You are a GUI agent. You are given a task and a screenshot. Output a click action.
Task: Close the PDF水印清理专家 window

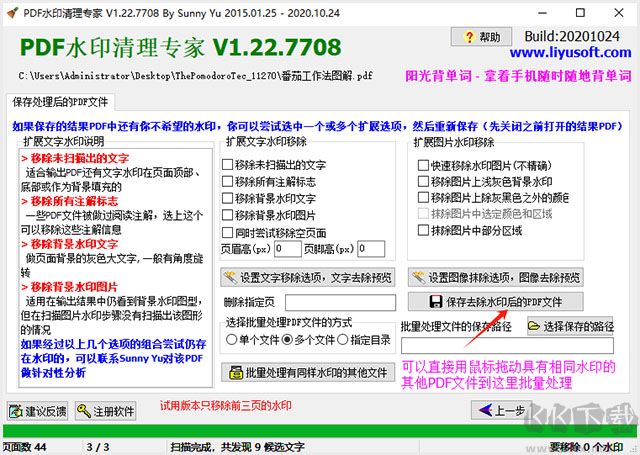click(x=619, y=13)
